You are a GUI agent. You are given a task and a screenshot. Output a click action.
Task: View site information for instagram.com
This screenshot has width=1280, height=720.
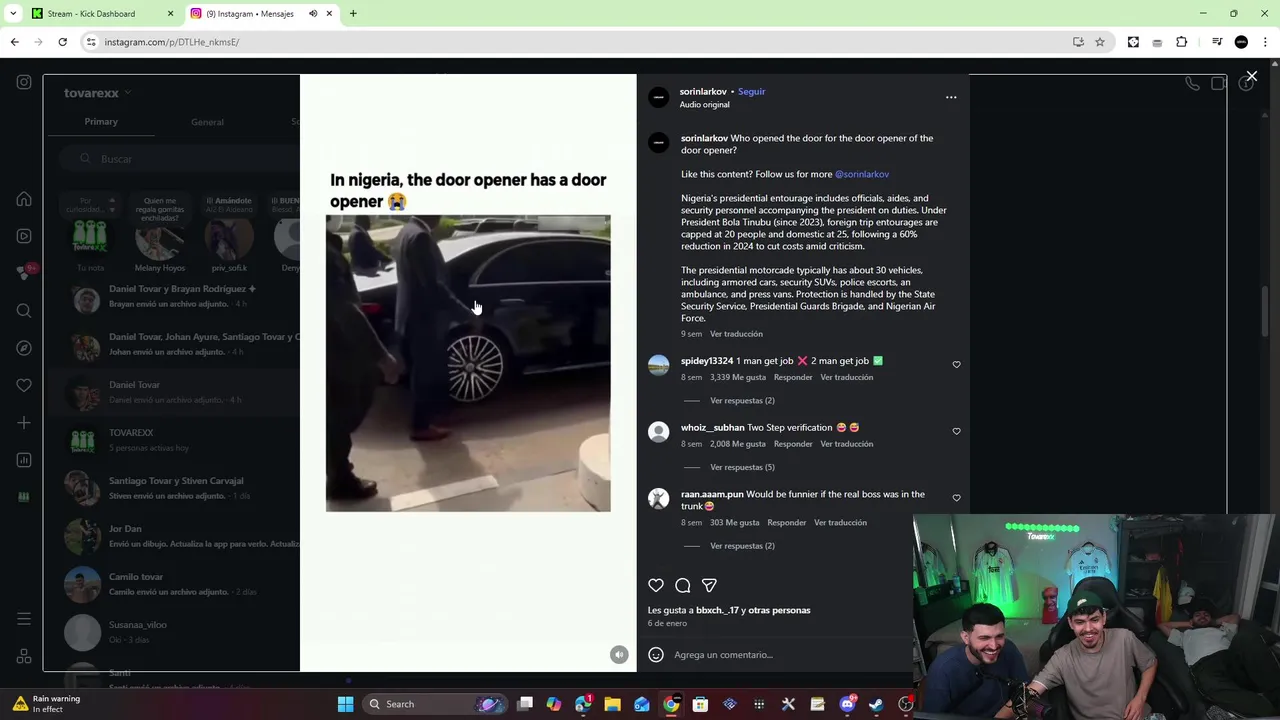point(91,42)
